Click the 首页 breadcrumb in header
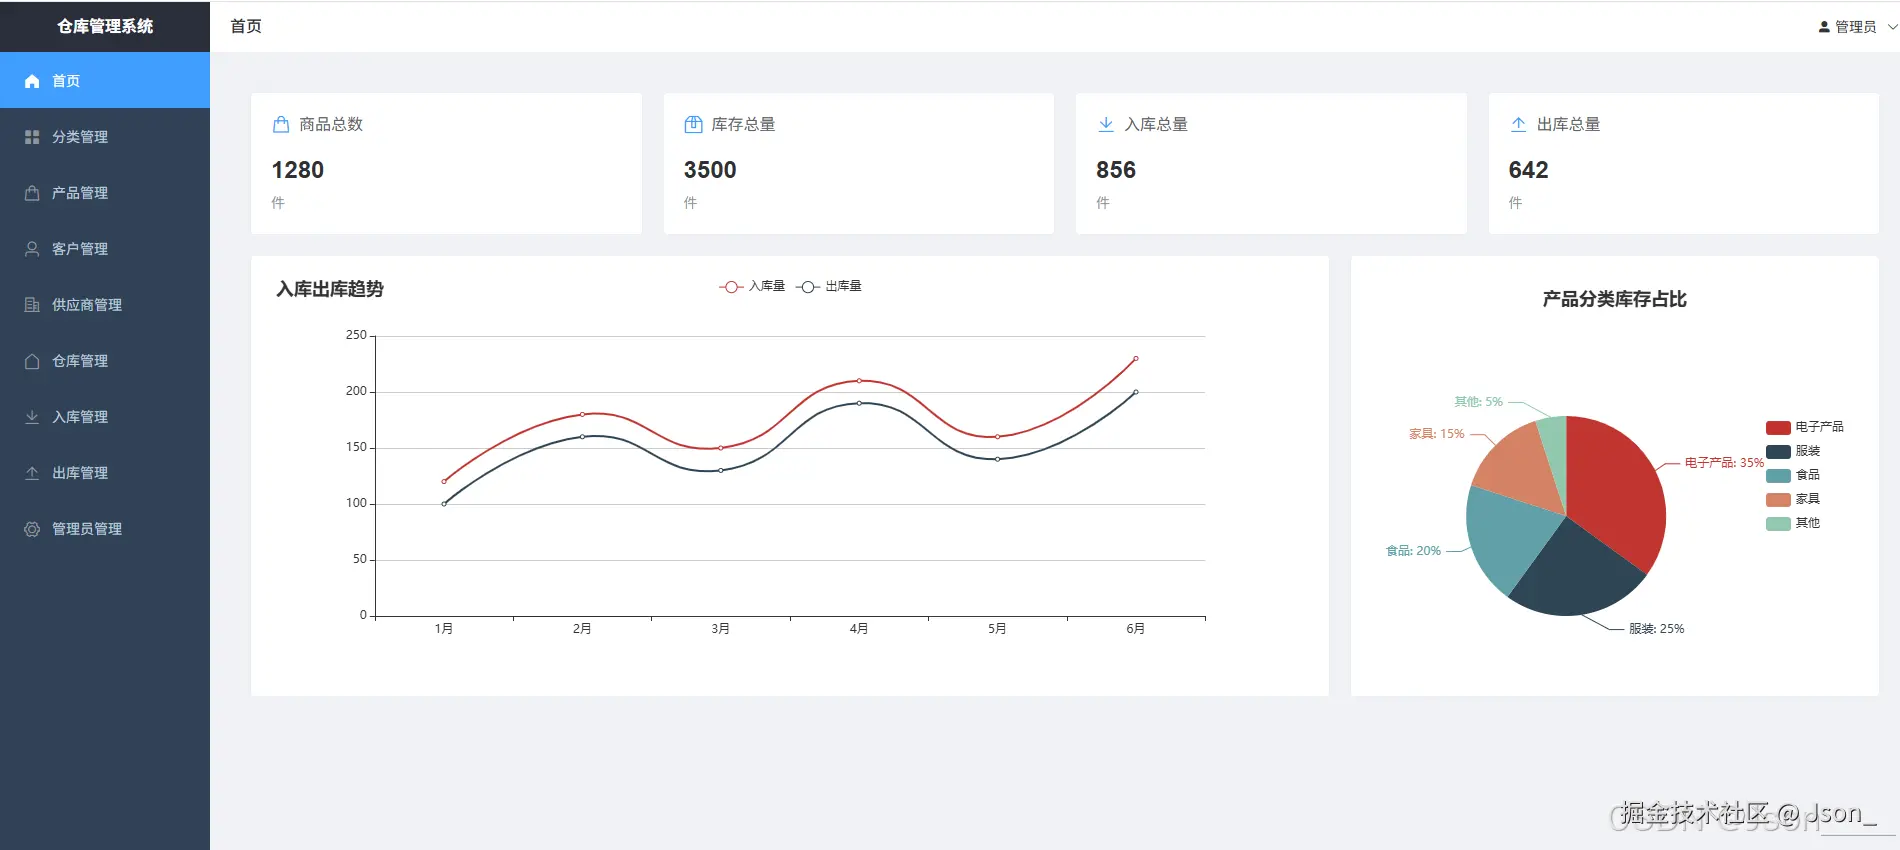 [246, 26]
